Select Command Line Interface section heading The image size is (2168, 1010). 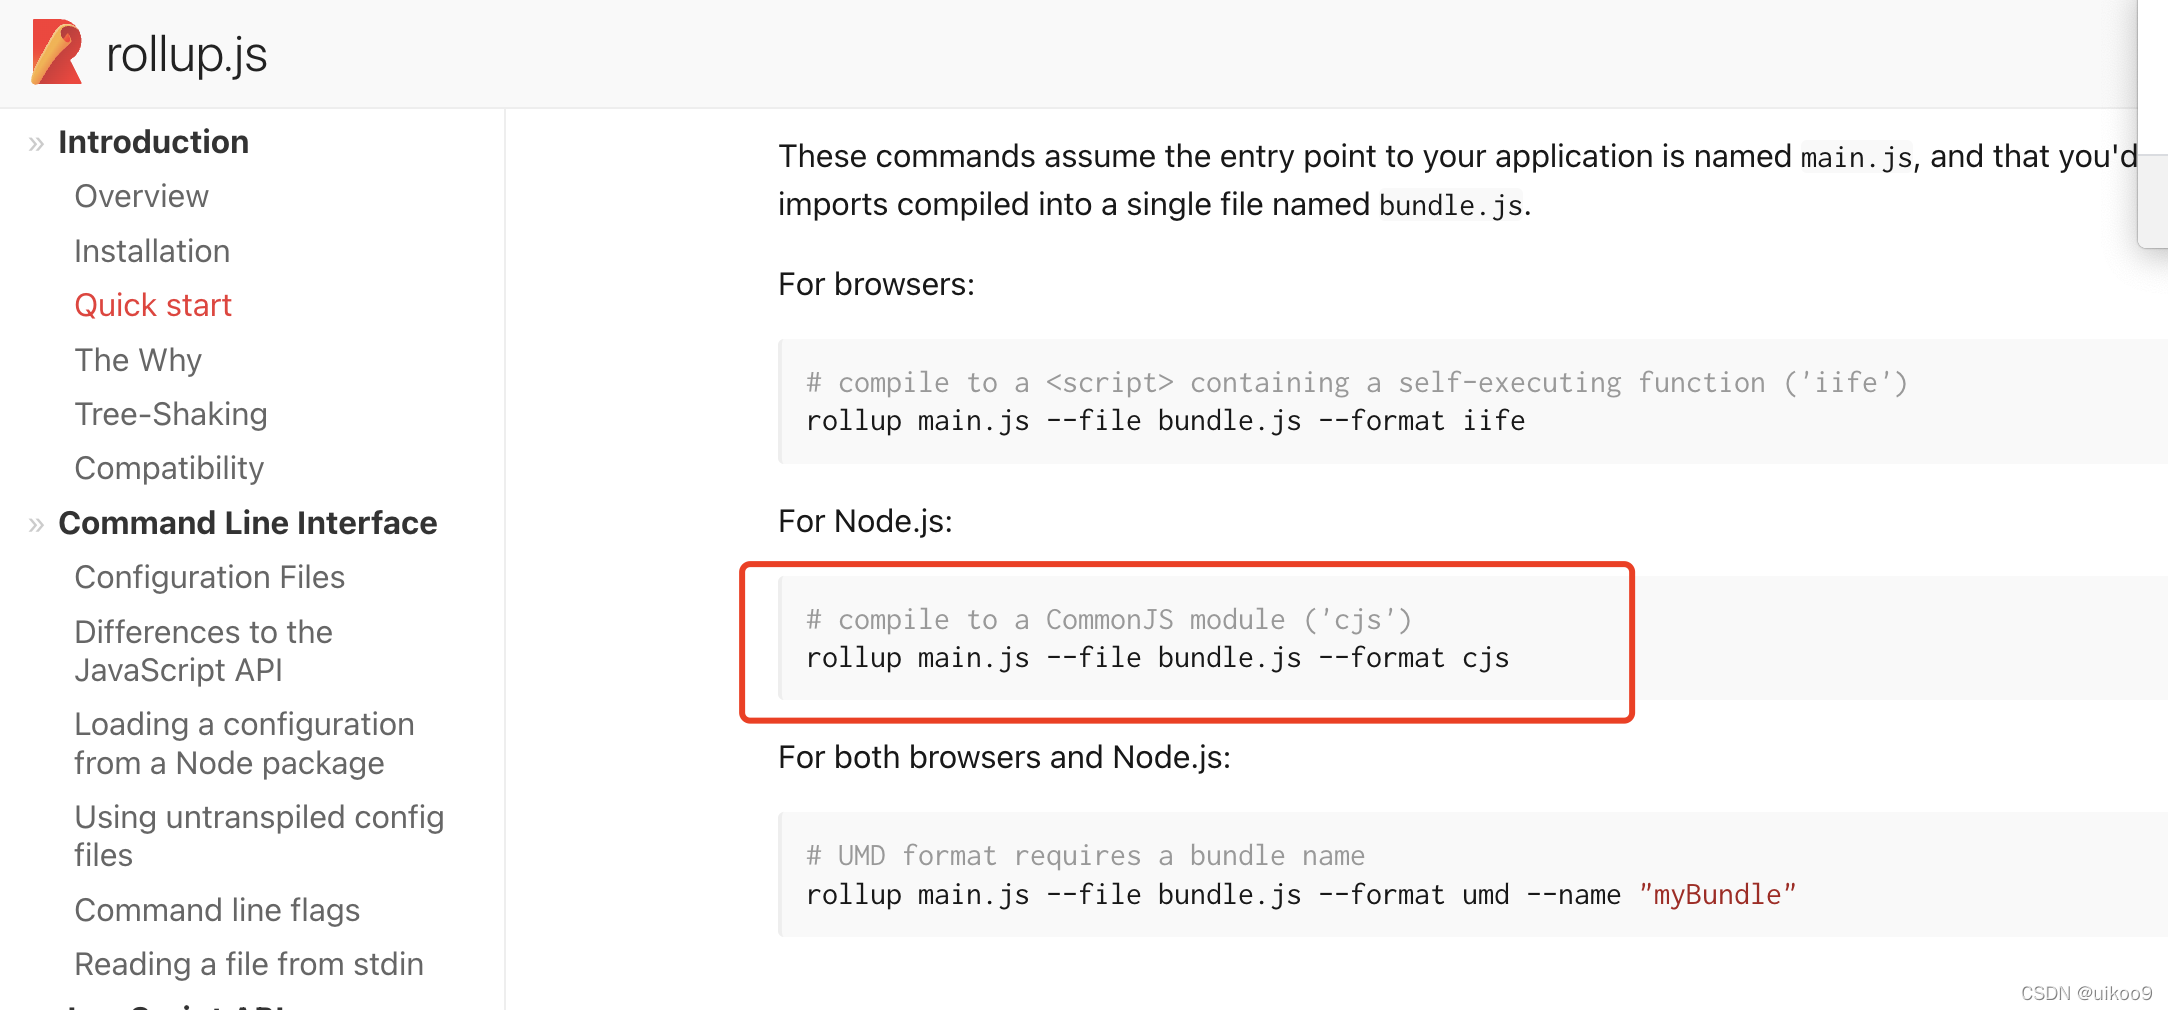pyautogui.click(x=248, y=523)
